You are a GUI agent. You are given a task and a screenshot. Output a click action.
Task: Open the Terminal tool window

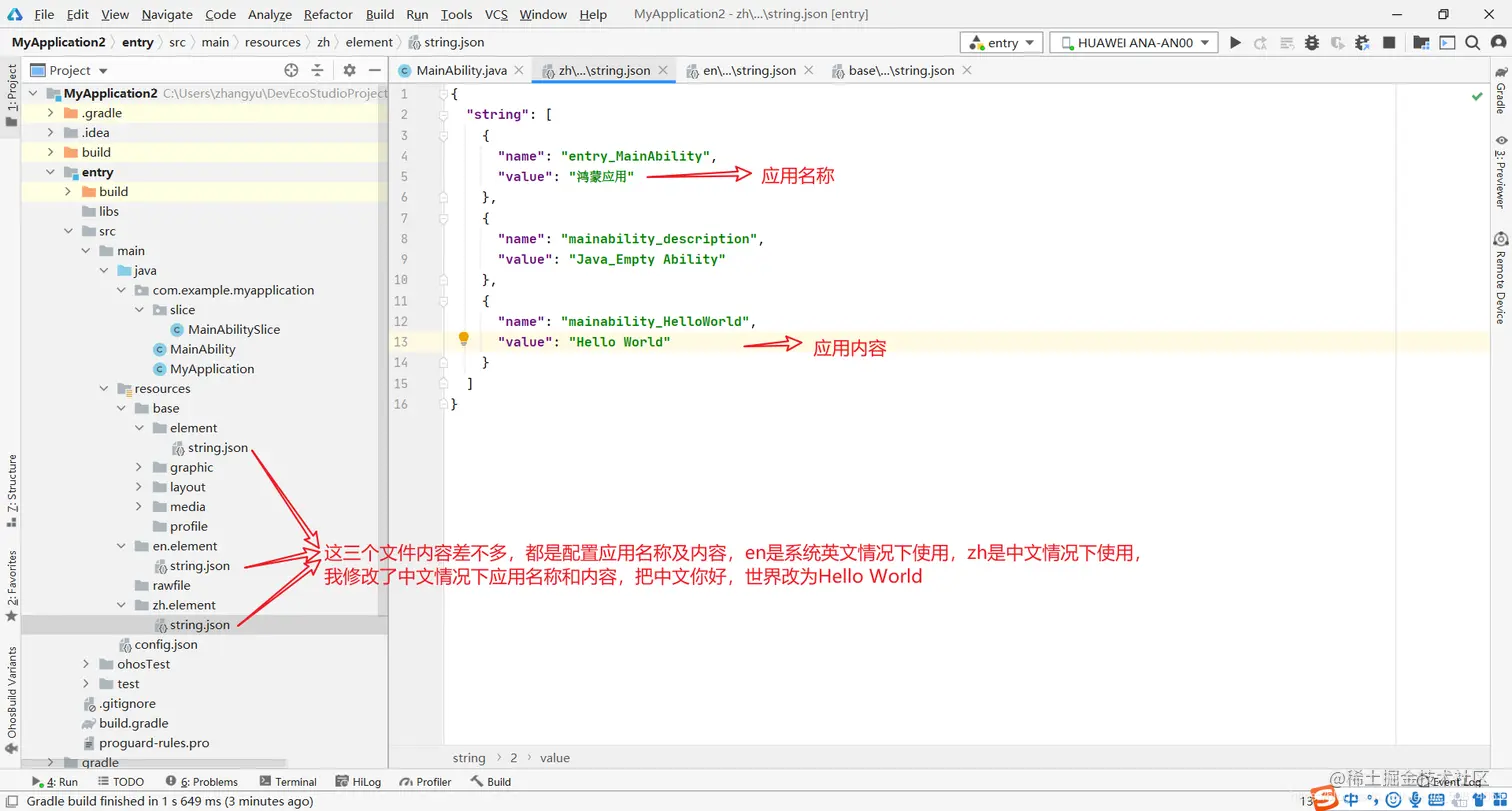pyautogui.click(x=288, y=782)
